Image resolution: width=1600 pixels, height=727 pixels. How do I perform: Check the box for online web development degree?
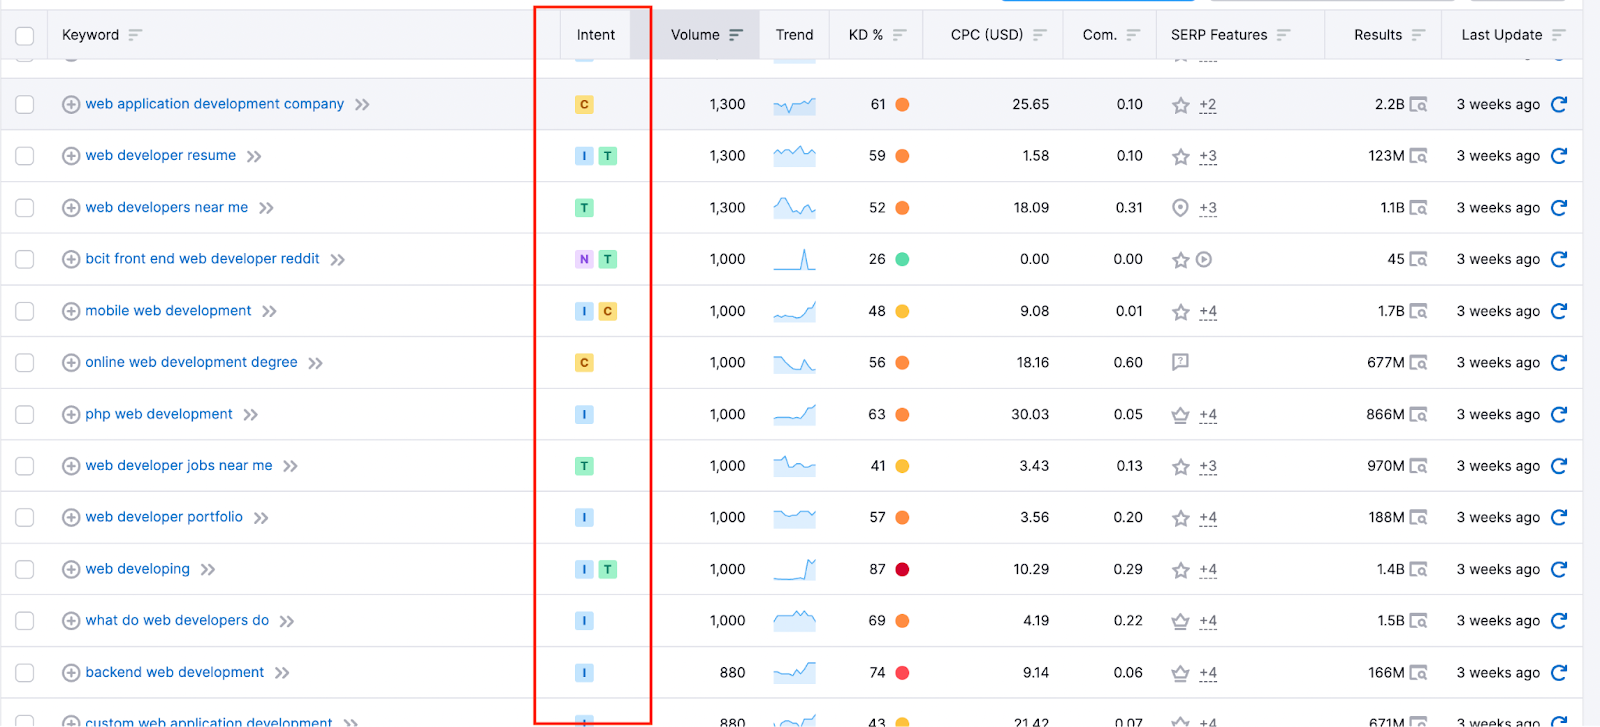tap(25, 363)
